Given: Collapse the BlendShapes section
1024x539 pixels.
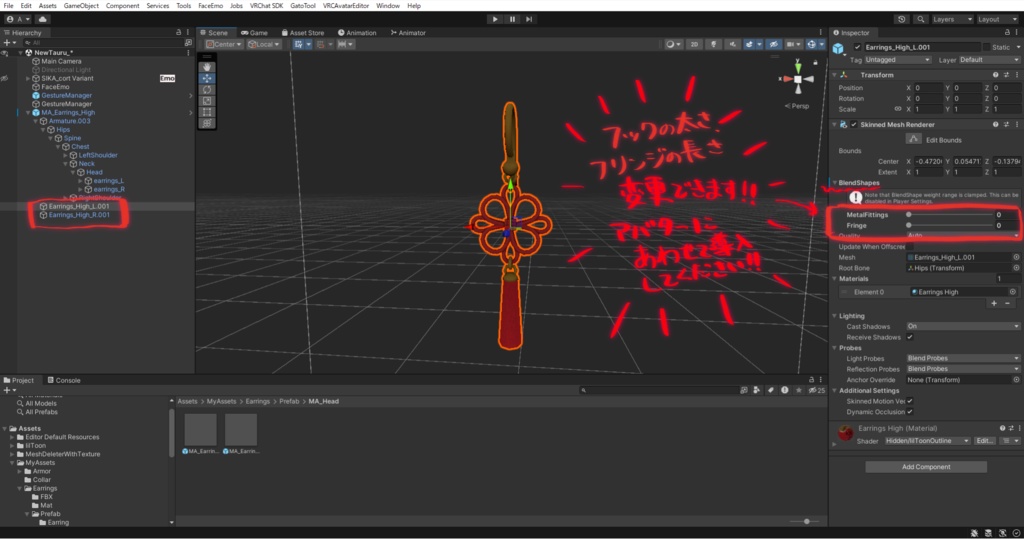Looking at the screenshot, I should 834,183.
